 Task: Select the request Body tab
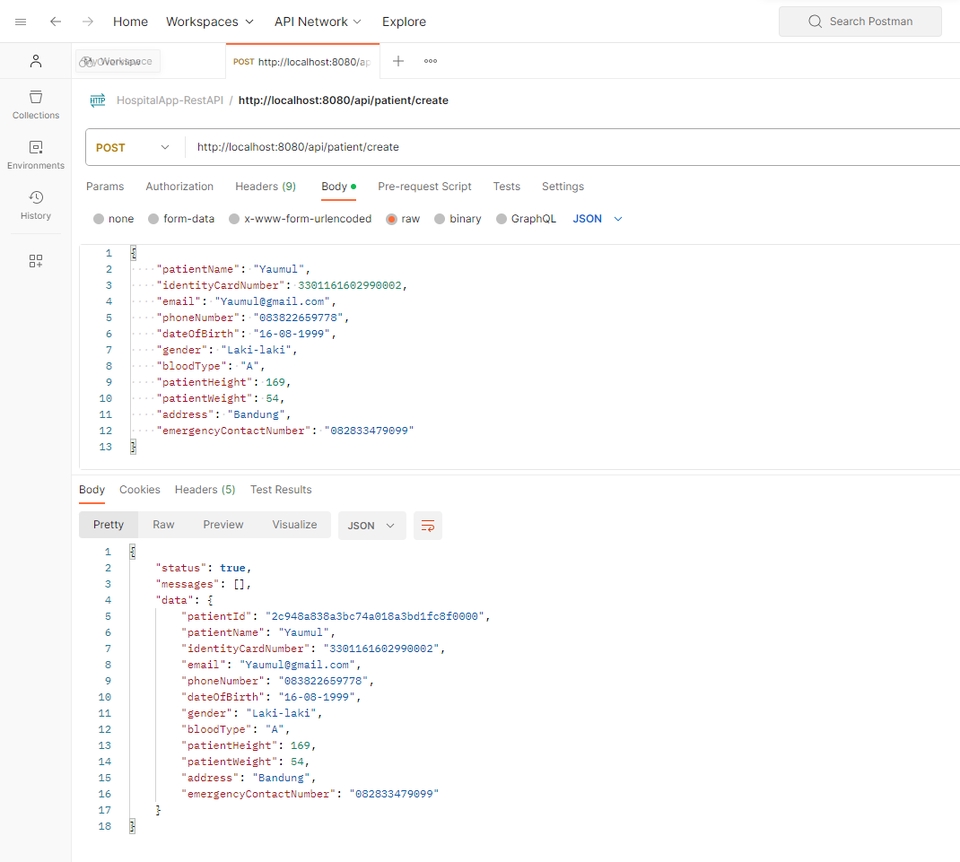339,187
